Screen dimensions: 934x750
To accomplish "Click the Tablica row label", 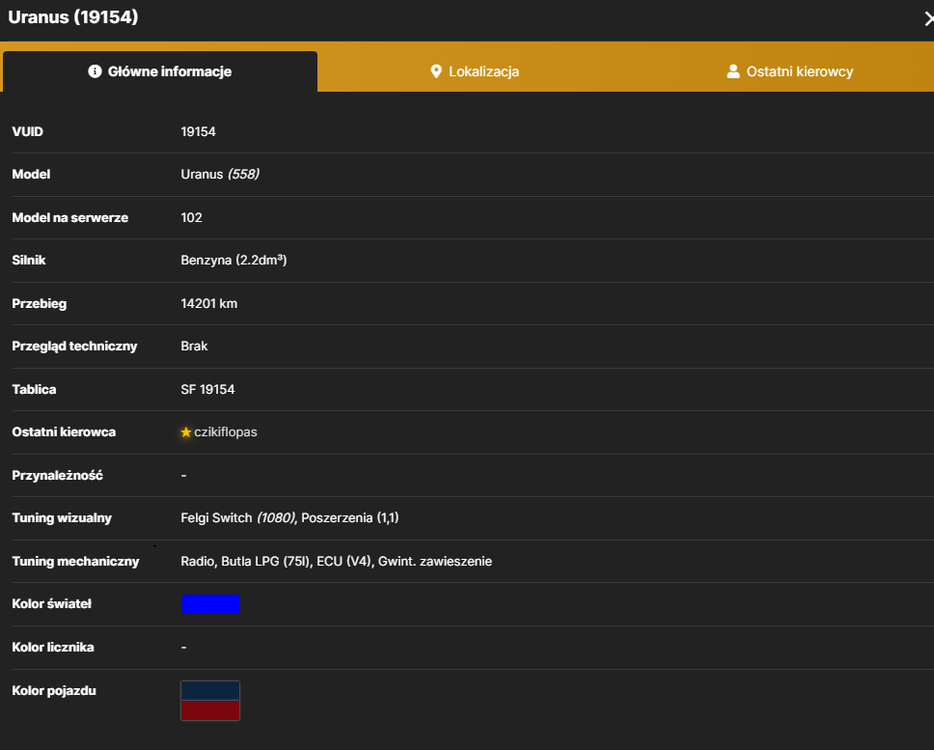I will point(34,389).
